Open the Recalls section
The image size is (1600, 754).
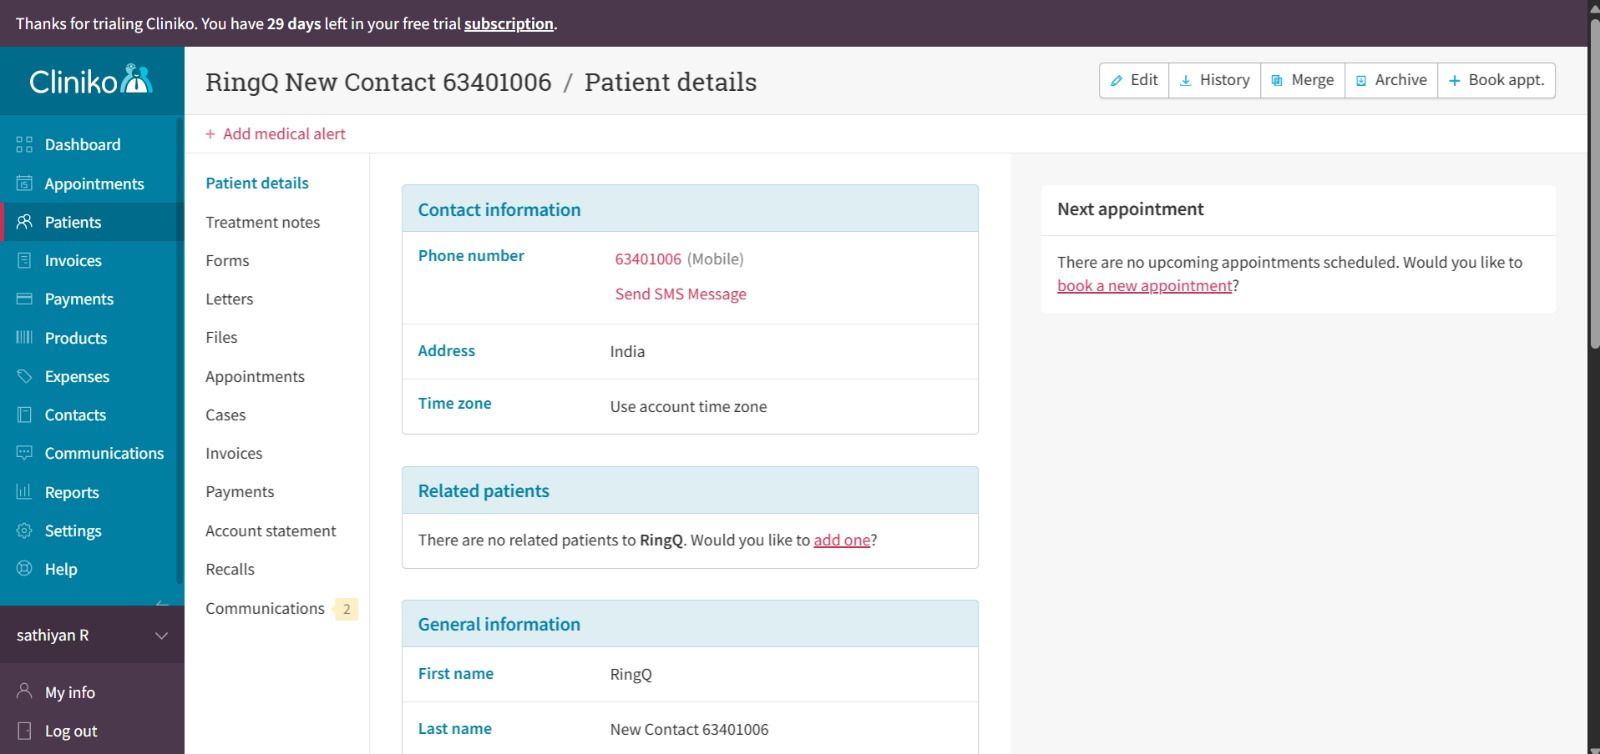[x=230, y=569]
